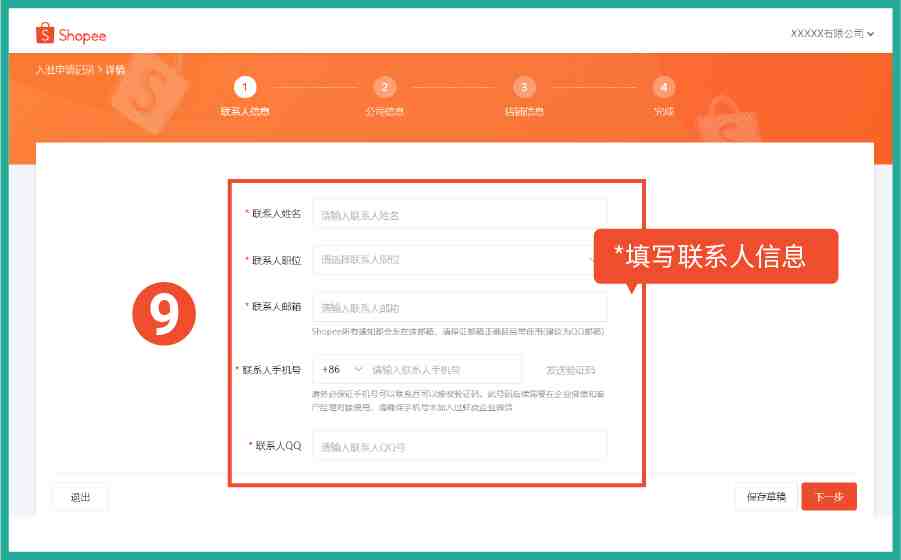The width and height of the screenshot is (901, 560).
Task: Click the number 9 step badge
Action: pos(164,314)
